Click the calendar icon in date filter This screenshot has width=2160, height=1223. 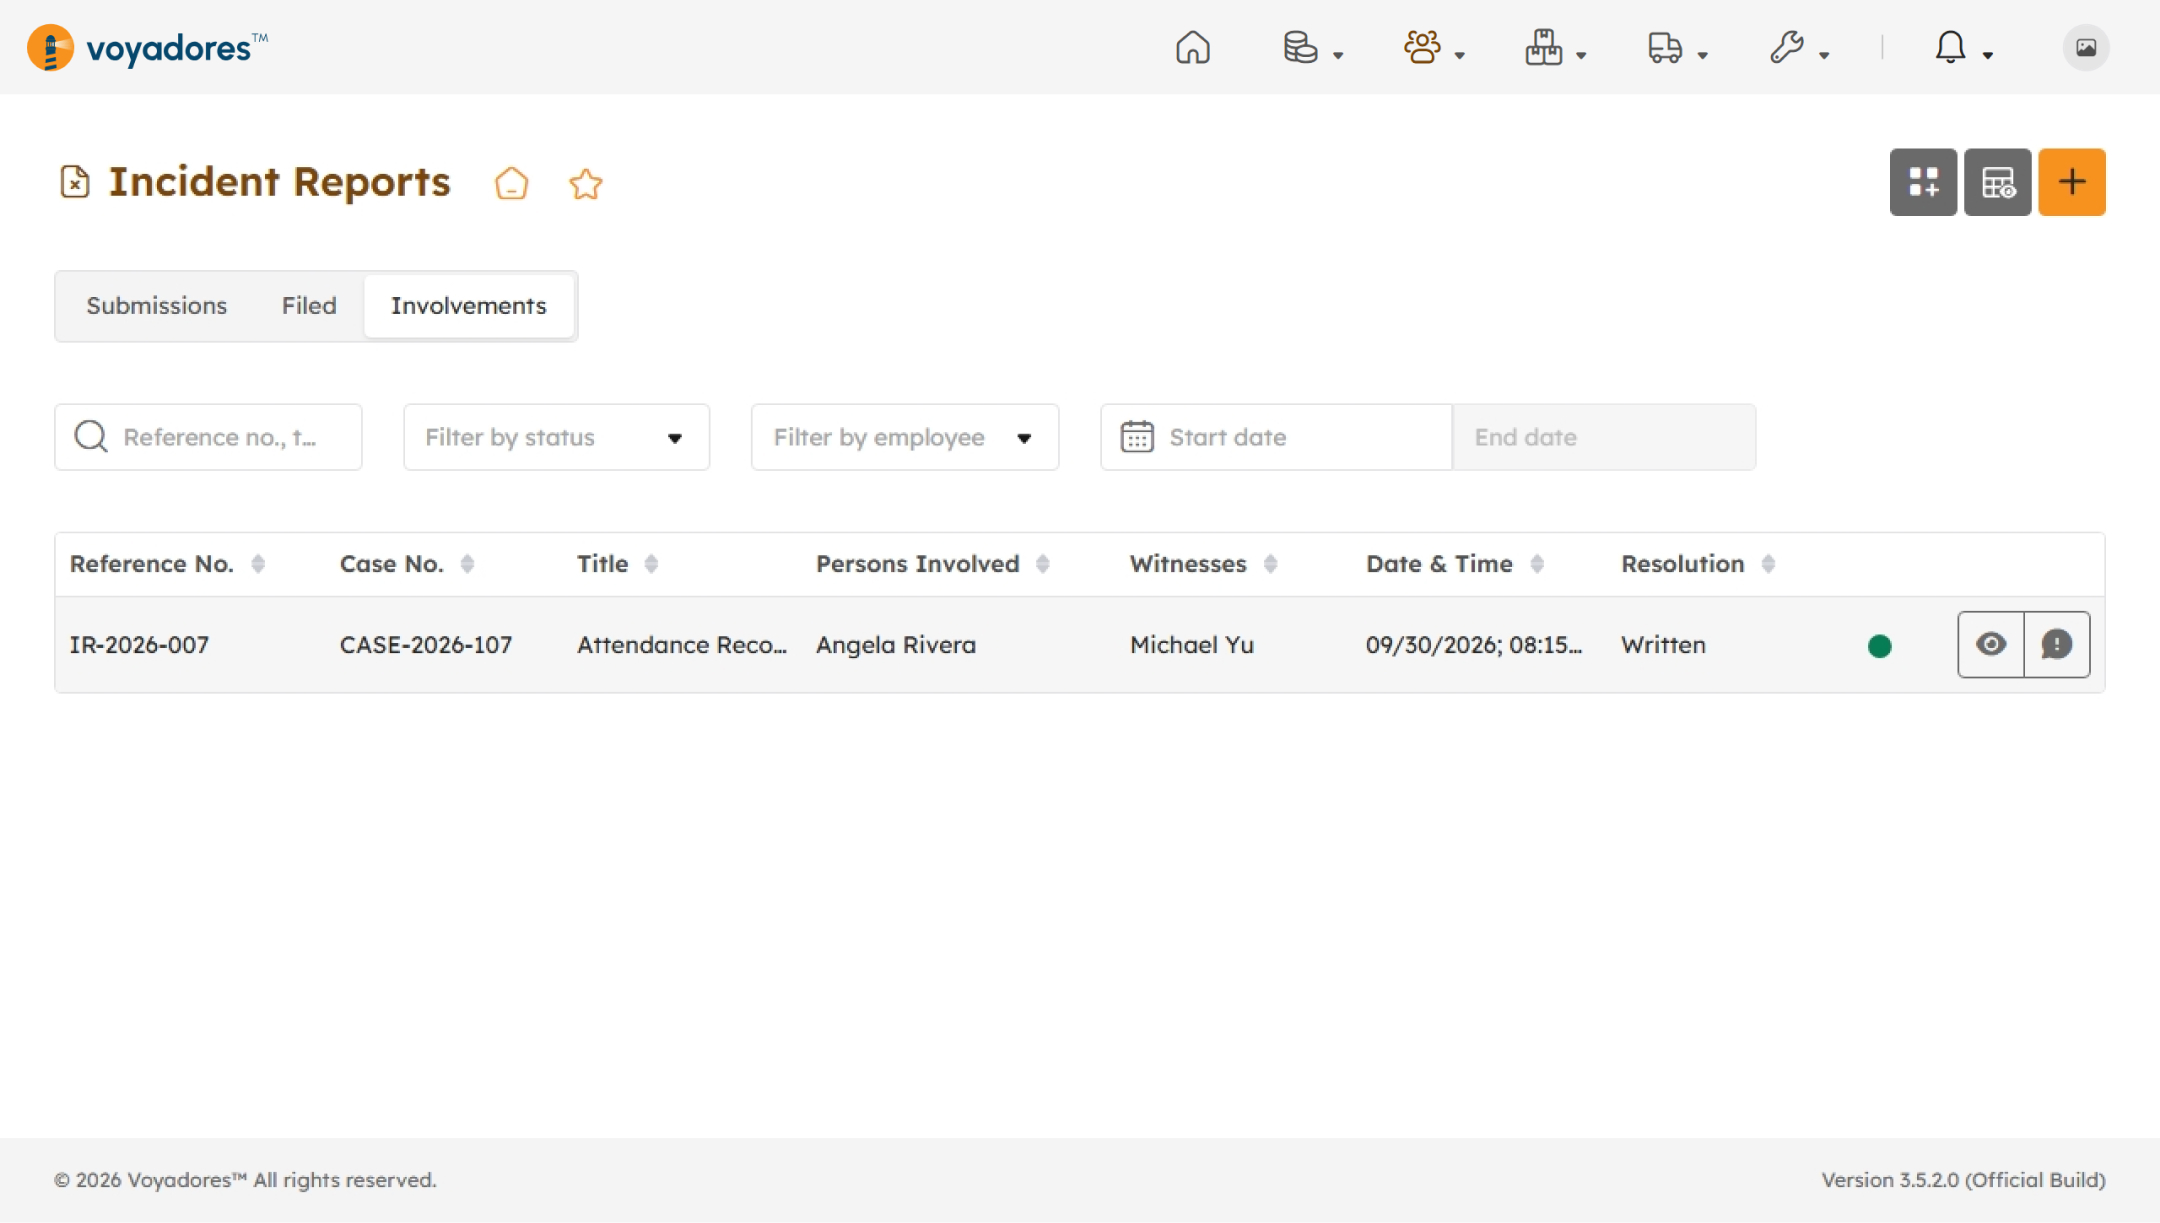tap(1137, 437)
